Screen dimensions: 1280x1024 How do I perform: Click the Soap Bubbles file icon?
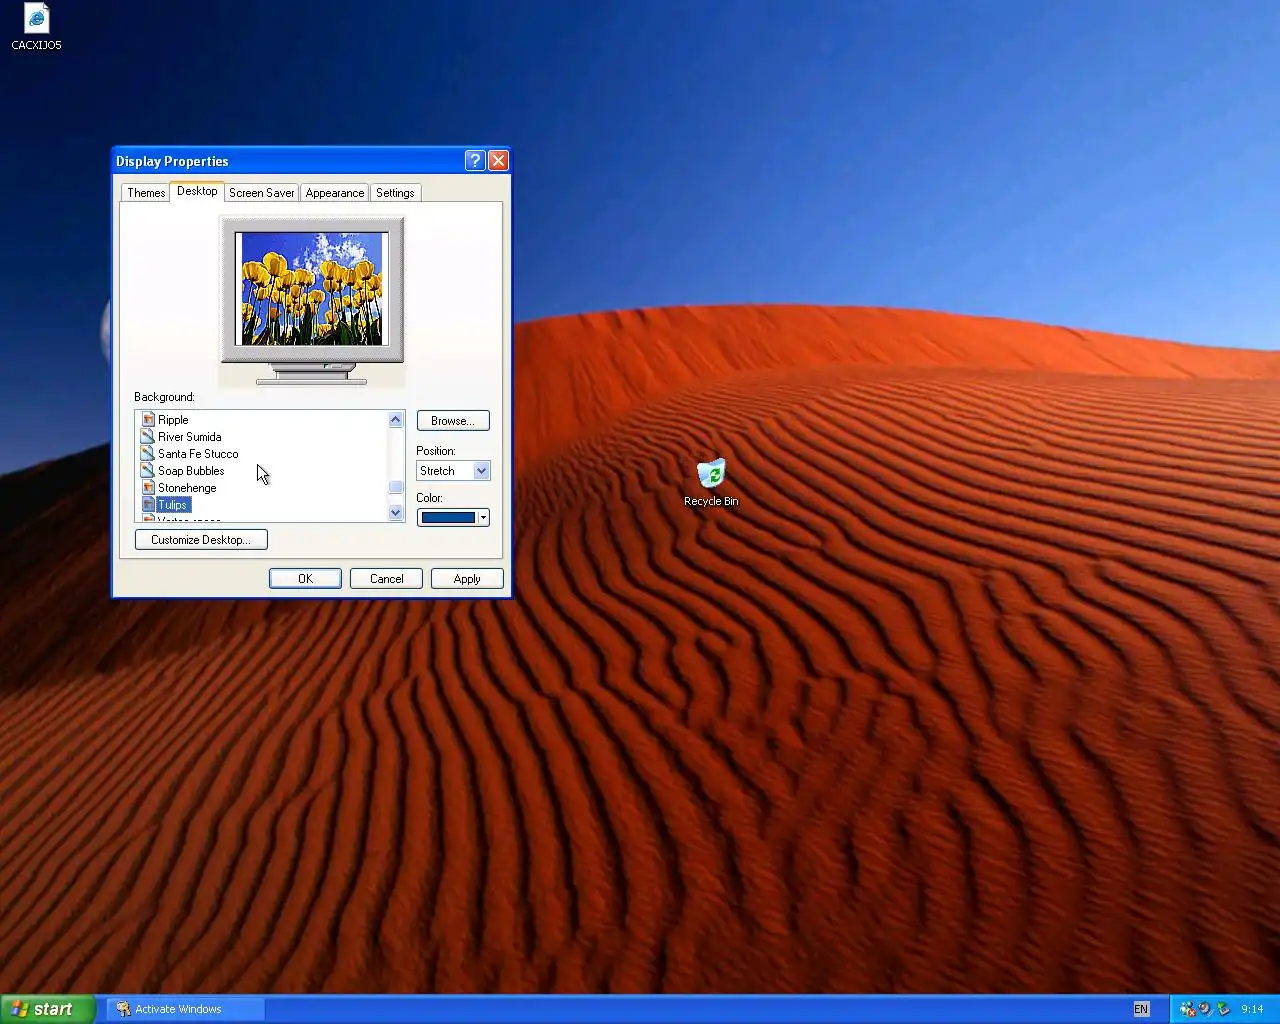(x=148, y=471)
